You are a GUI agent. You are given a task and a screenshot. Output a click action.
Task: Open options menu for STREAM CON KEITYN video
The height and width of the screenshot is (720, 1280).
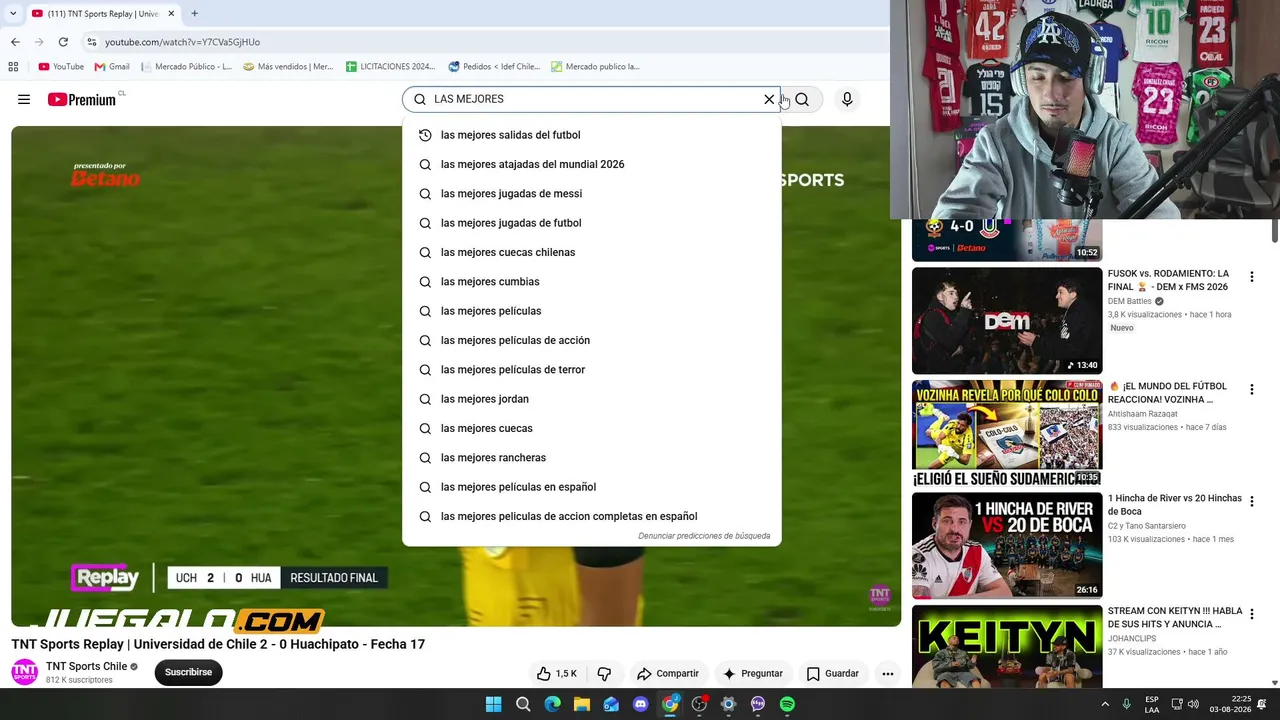pyautogui.click(x=1251, y=615)
